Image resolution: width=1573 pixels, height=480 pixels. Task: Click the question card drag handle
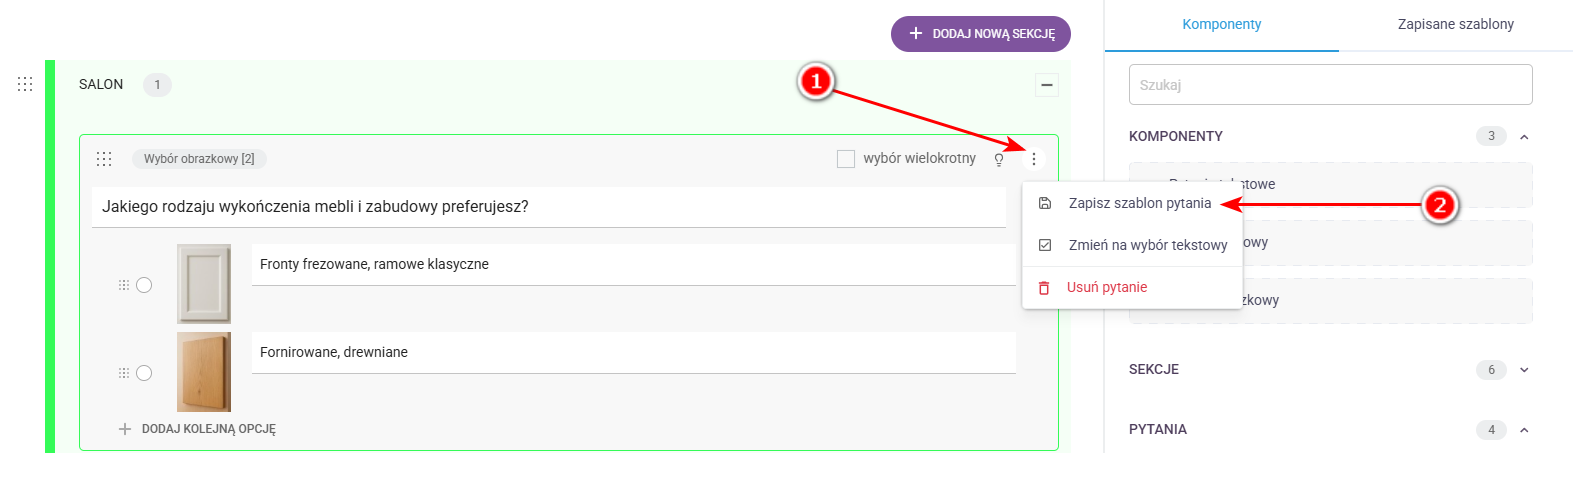click(x=104, y=159)
